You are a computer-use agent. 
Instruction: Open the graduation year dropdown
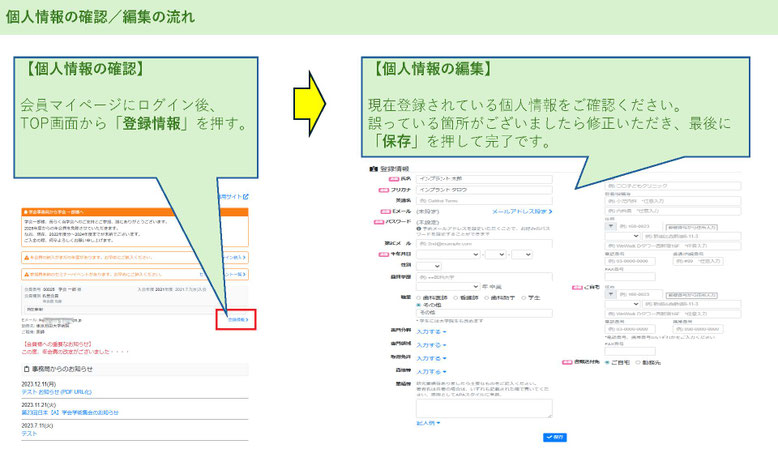pyautogui.click(x=448, y=287)
